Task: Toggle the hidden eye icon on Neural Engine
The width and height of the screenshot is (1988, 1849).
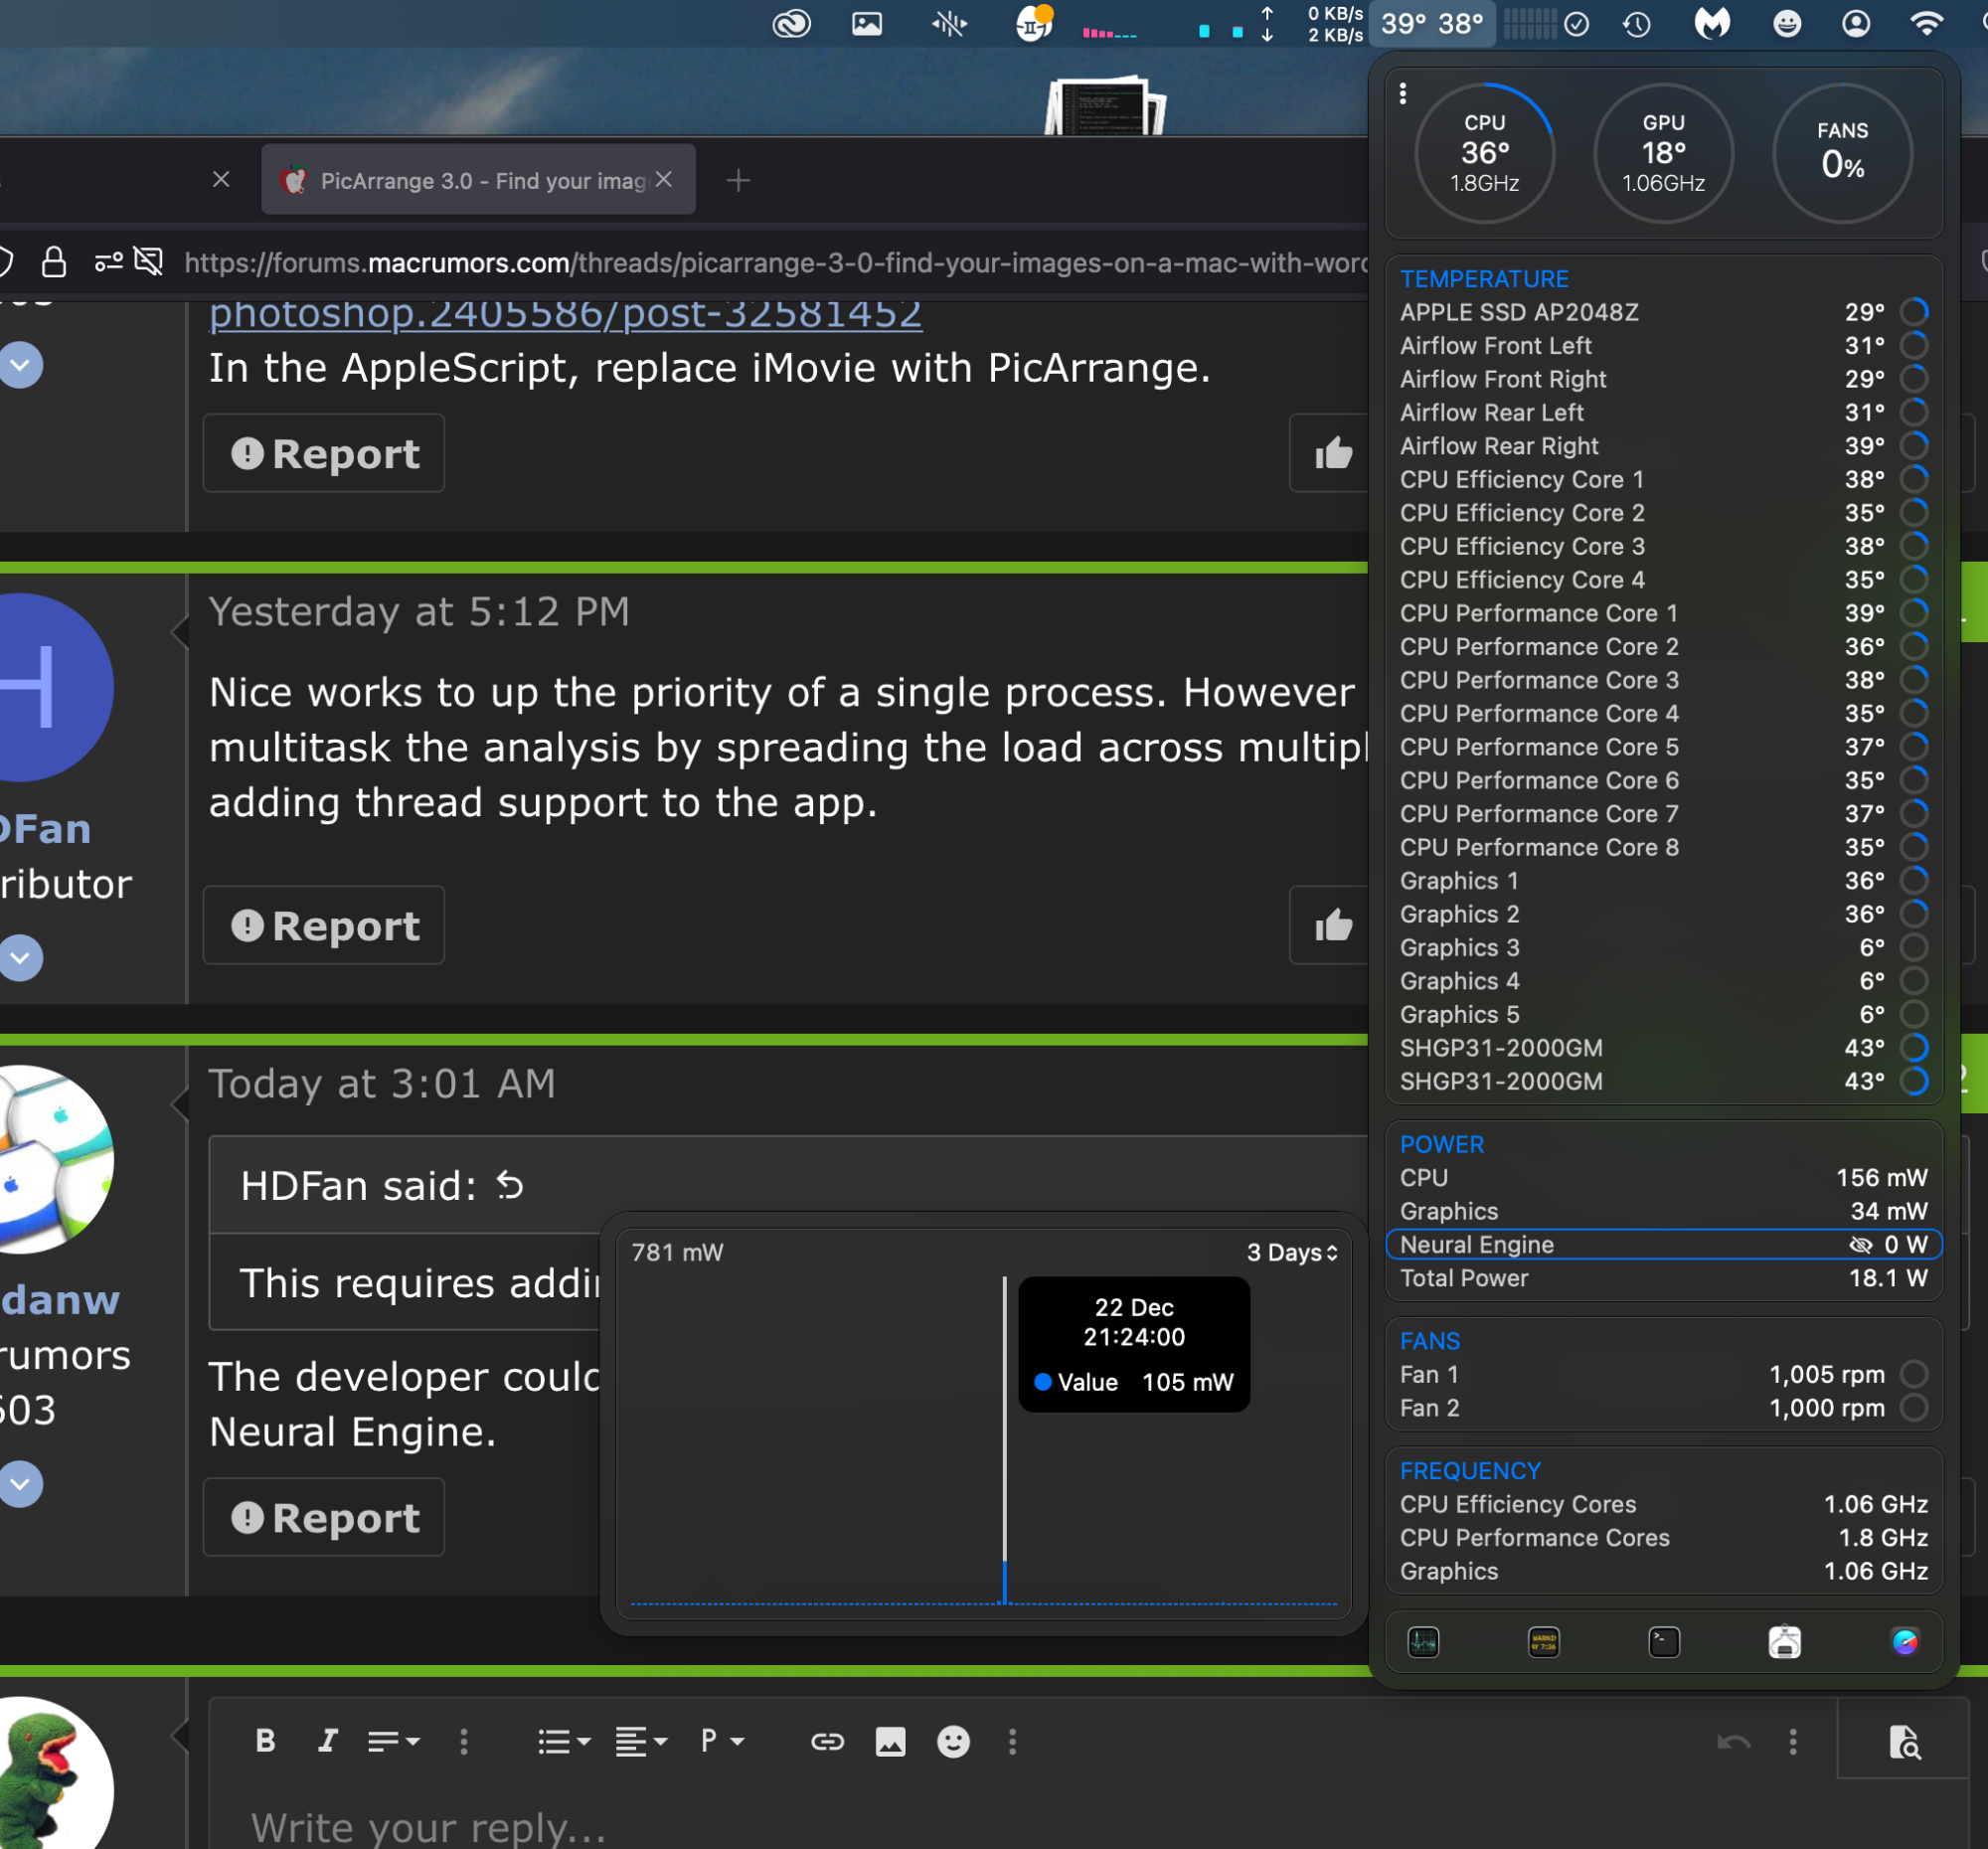Action: pyautogui.click(x=1860, y=1244)
